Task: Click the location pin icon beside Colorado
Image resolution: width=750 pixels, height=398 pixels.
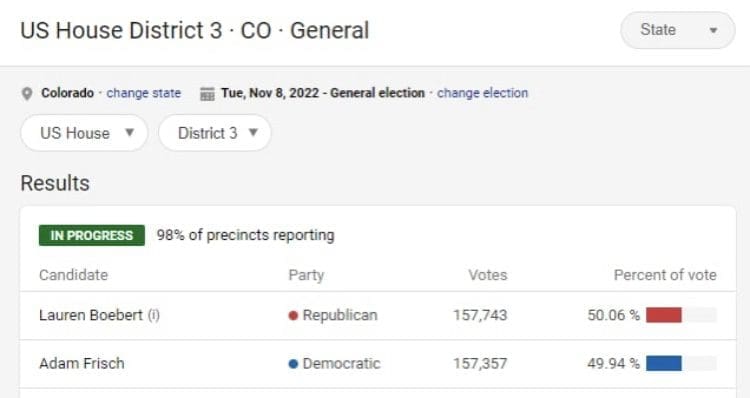Action: tap(27, 94)
